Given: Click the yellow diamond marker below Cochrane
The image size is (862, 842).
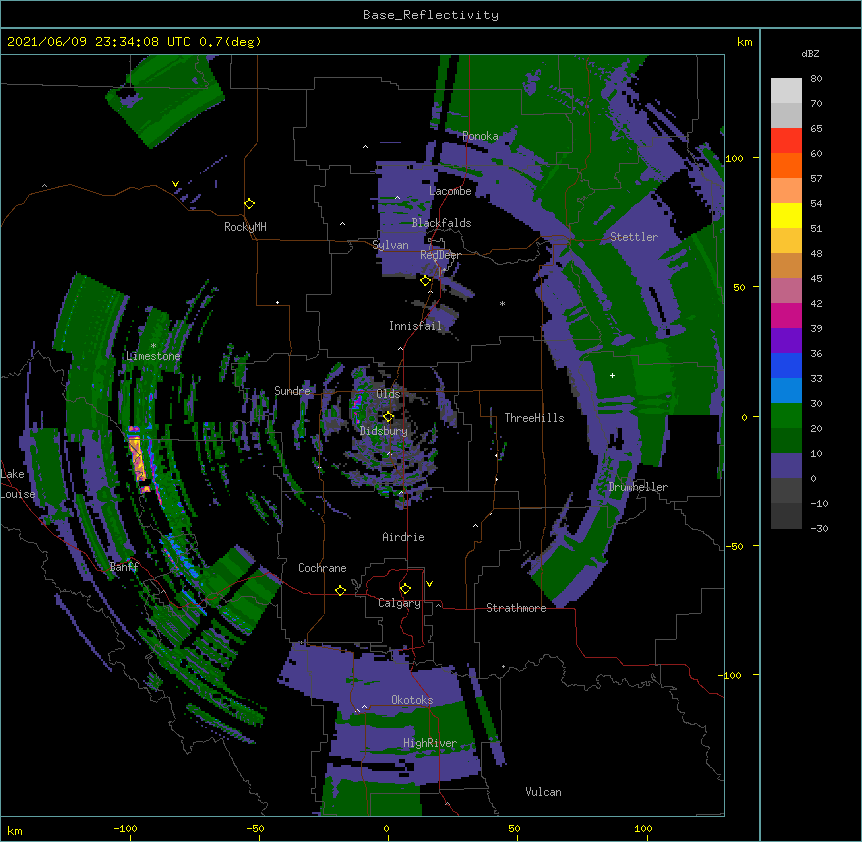Looking at the screenshot, I should (x=340, y=590).
